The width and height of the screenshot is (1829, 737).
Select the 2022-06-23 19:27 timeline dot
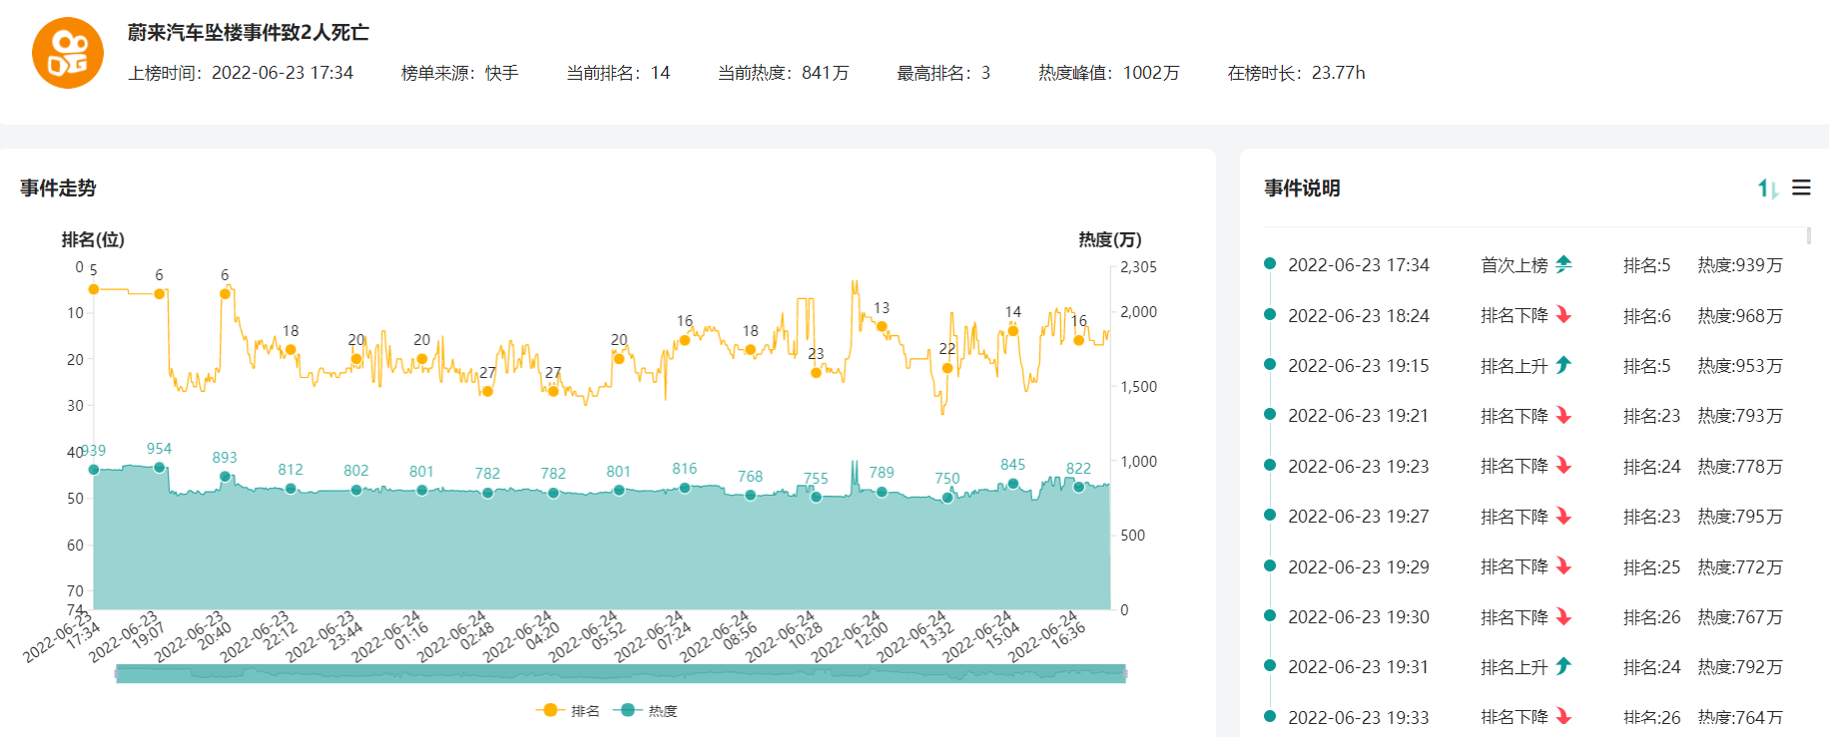1270,515
